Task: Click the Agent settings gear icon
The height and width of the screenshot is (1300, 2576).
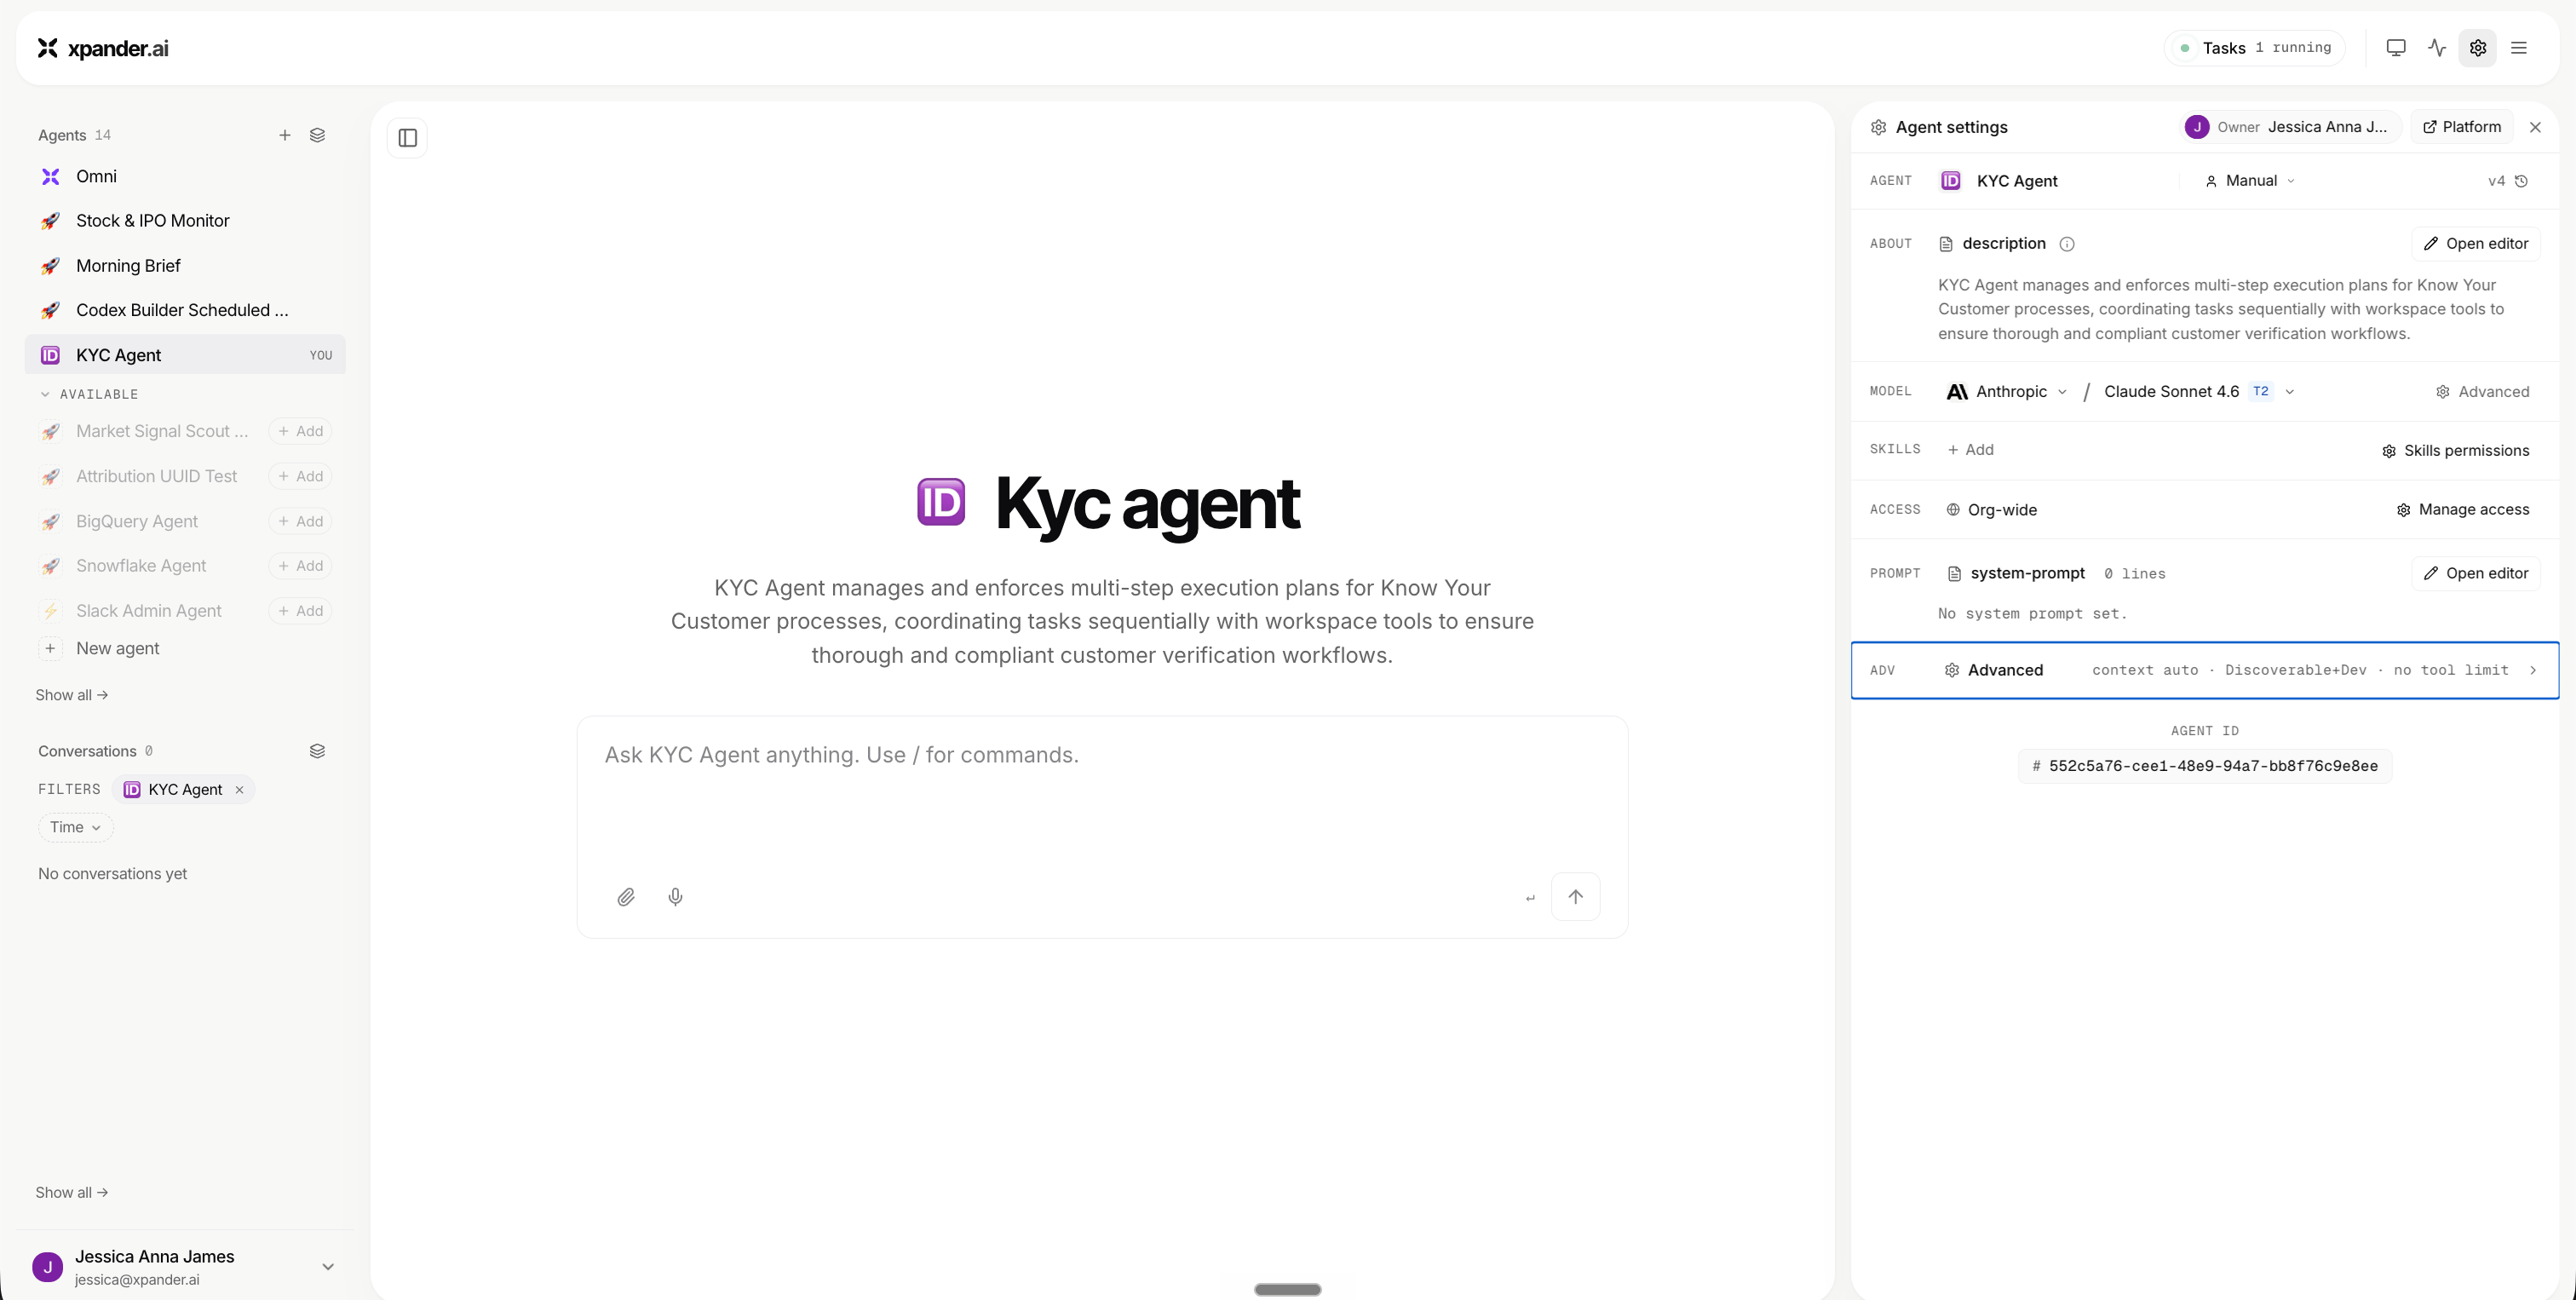Action: [1878, 127]
